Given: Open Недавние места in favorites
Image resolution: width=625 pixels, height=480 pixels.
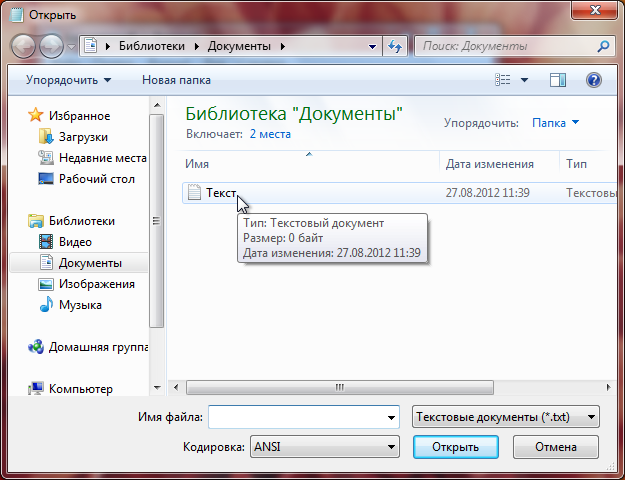Looking at the screenshot, I should [103, 158].
